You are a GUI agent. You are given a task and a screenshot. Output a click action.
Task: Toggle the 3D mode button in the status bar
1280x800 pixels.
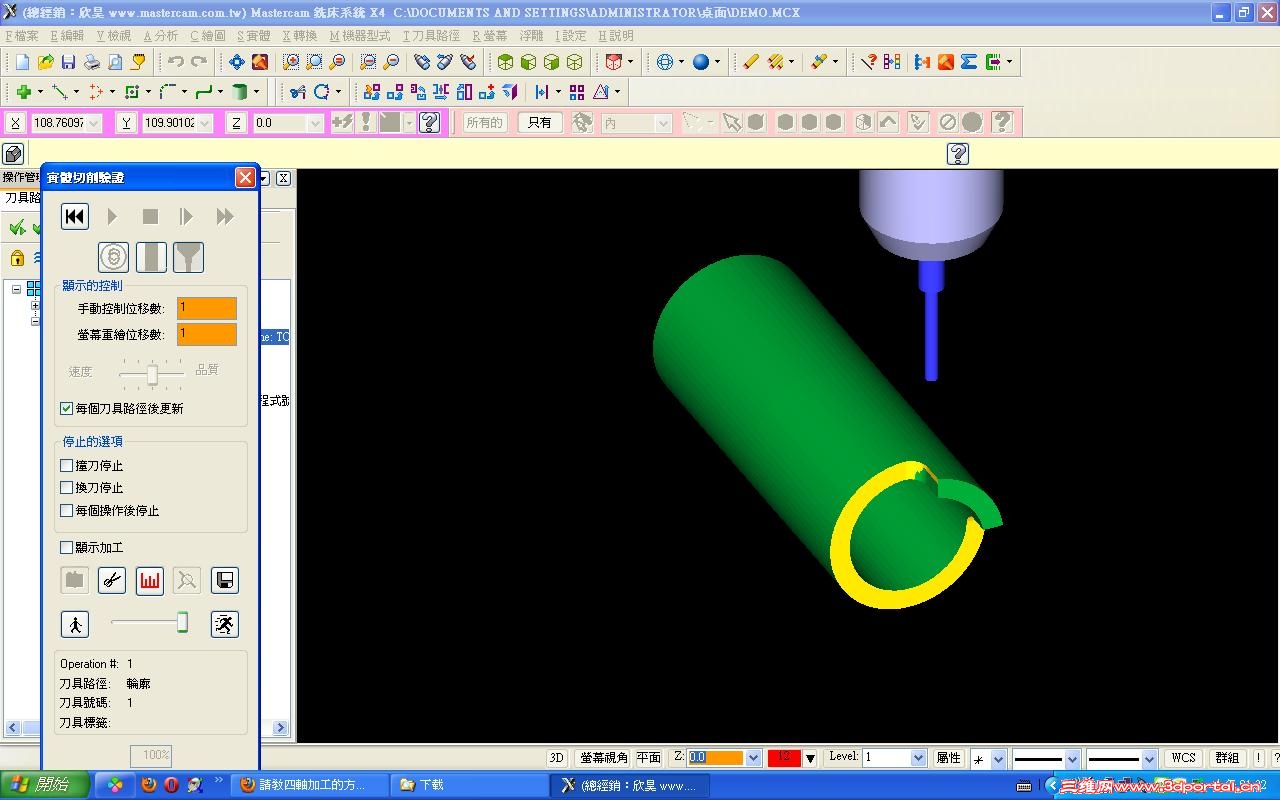(557, 758)
